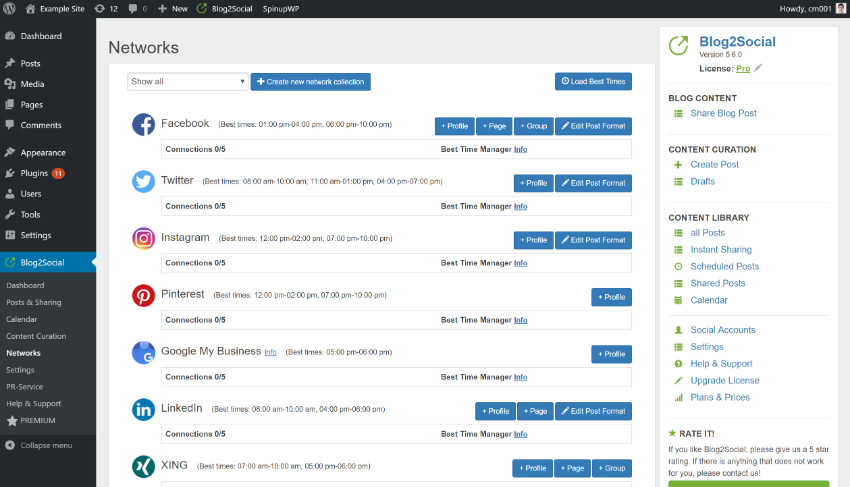The width and height of the screenshot is (850, 487).
Task: Click the Google My Business logo
Action: (143, 353)
